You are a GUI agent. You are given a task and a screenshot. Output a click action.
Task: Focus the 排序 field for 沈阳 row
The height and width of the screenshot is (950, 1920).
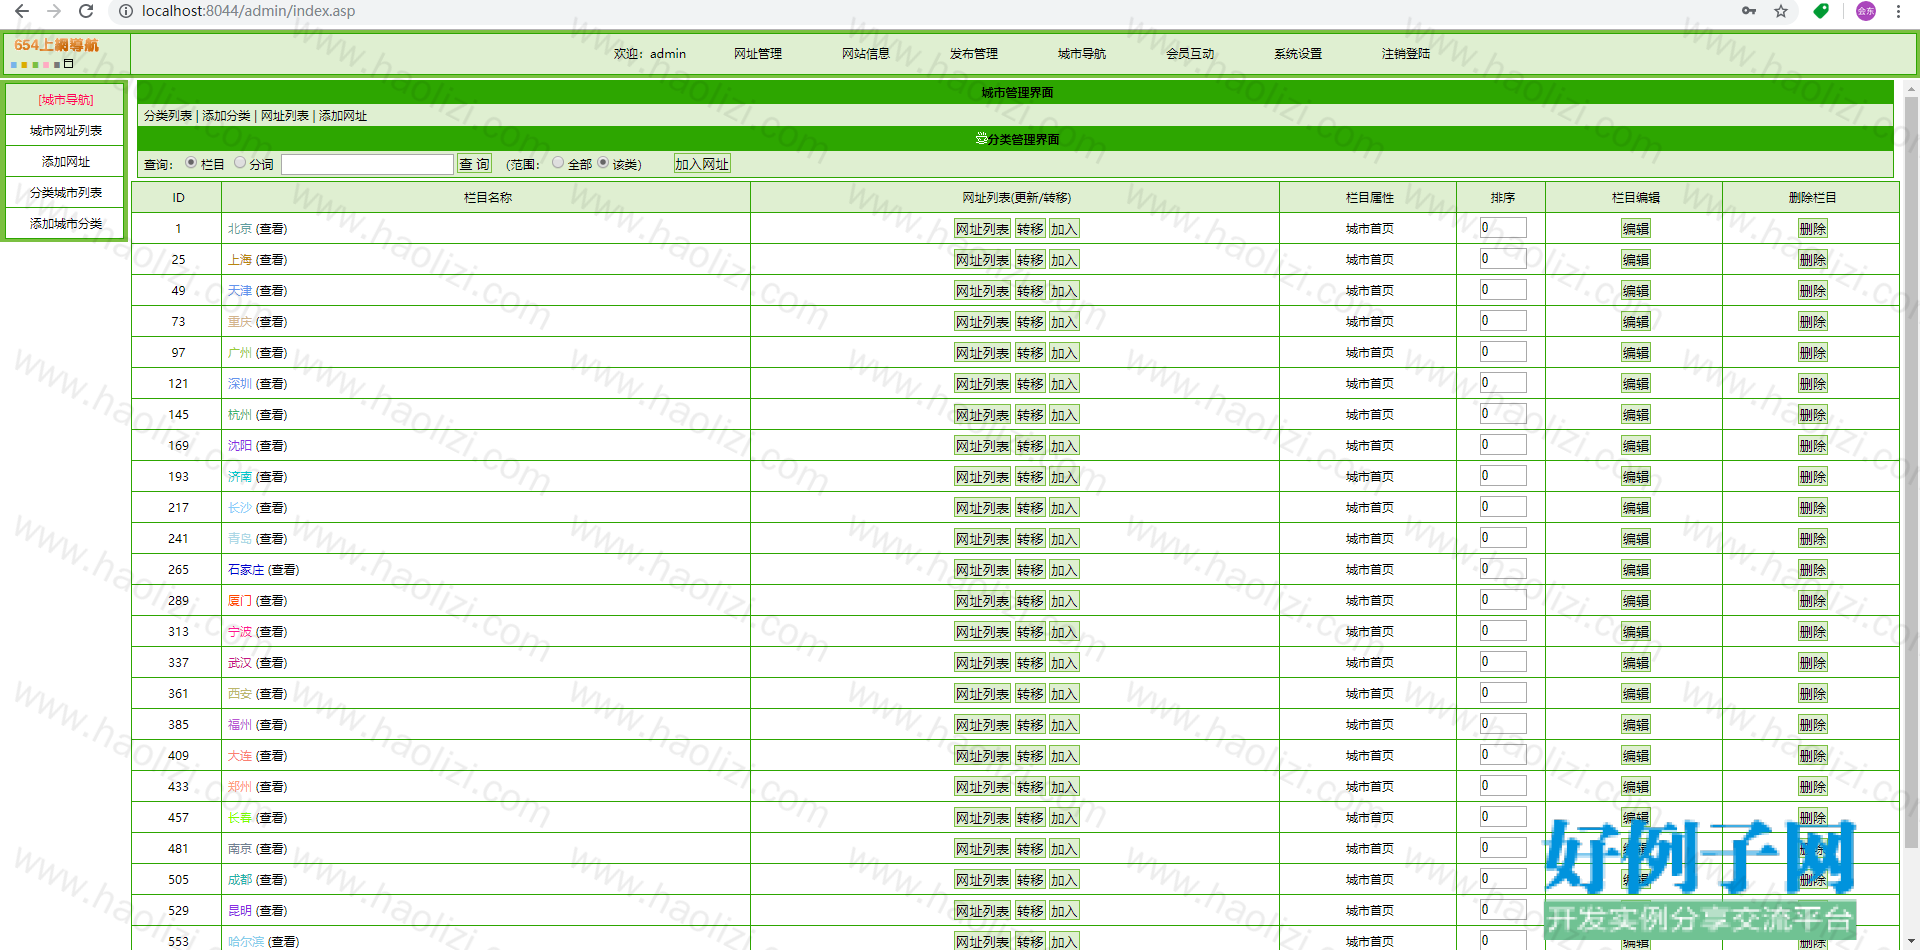1503,445
